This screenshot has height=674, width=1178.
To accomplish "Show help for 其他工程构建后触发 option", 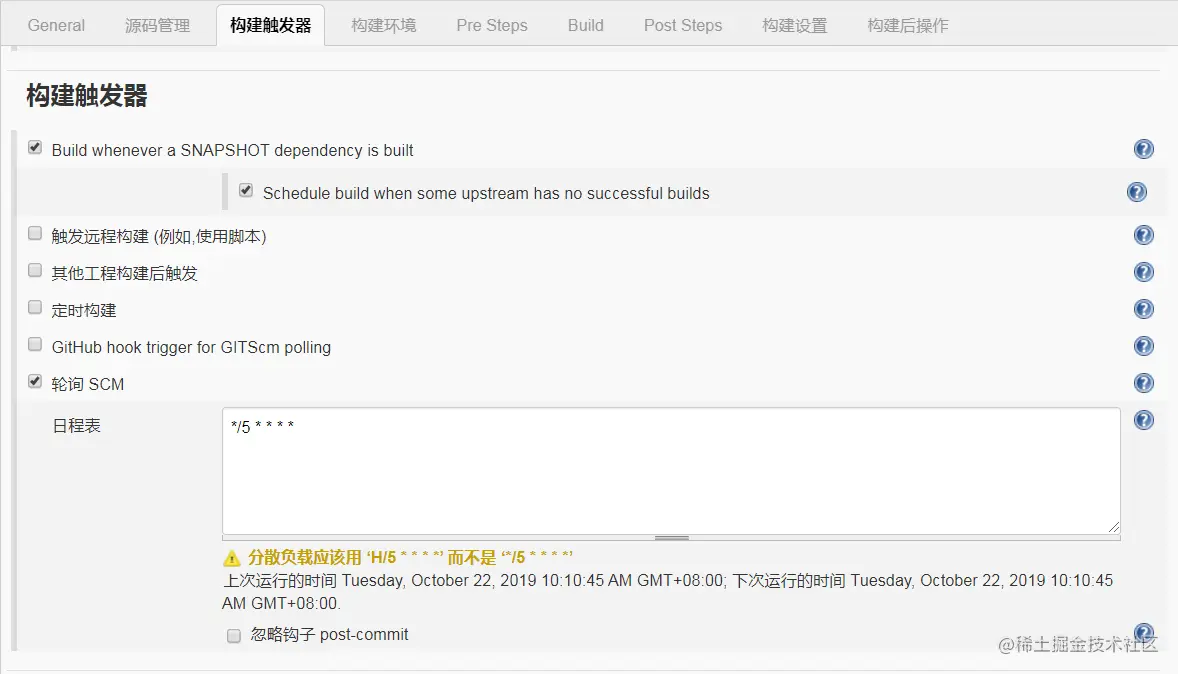I will click(1143, 272).
